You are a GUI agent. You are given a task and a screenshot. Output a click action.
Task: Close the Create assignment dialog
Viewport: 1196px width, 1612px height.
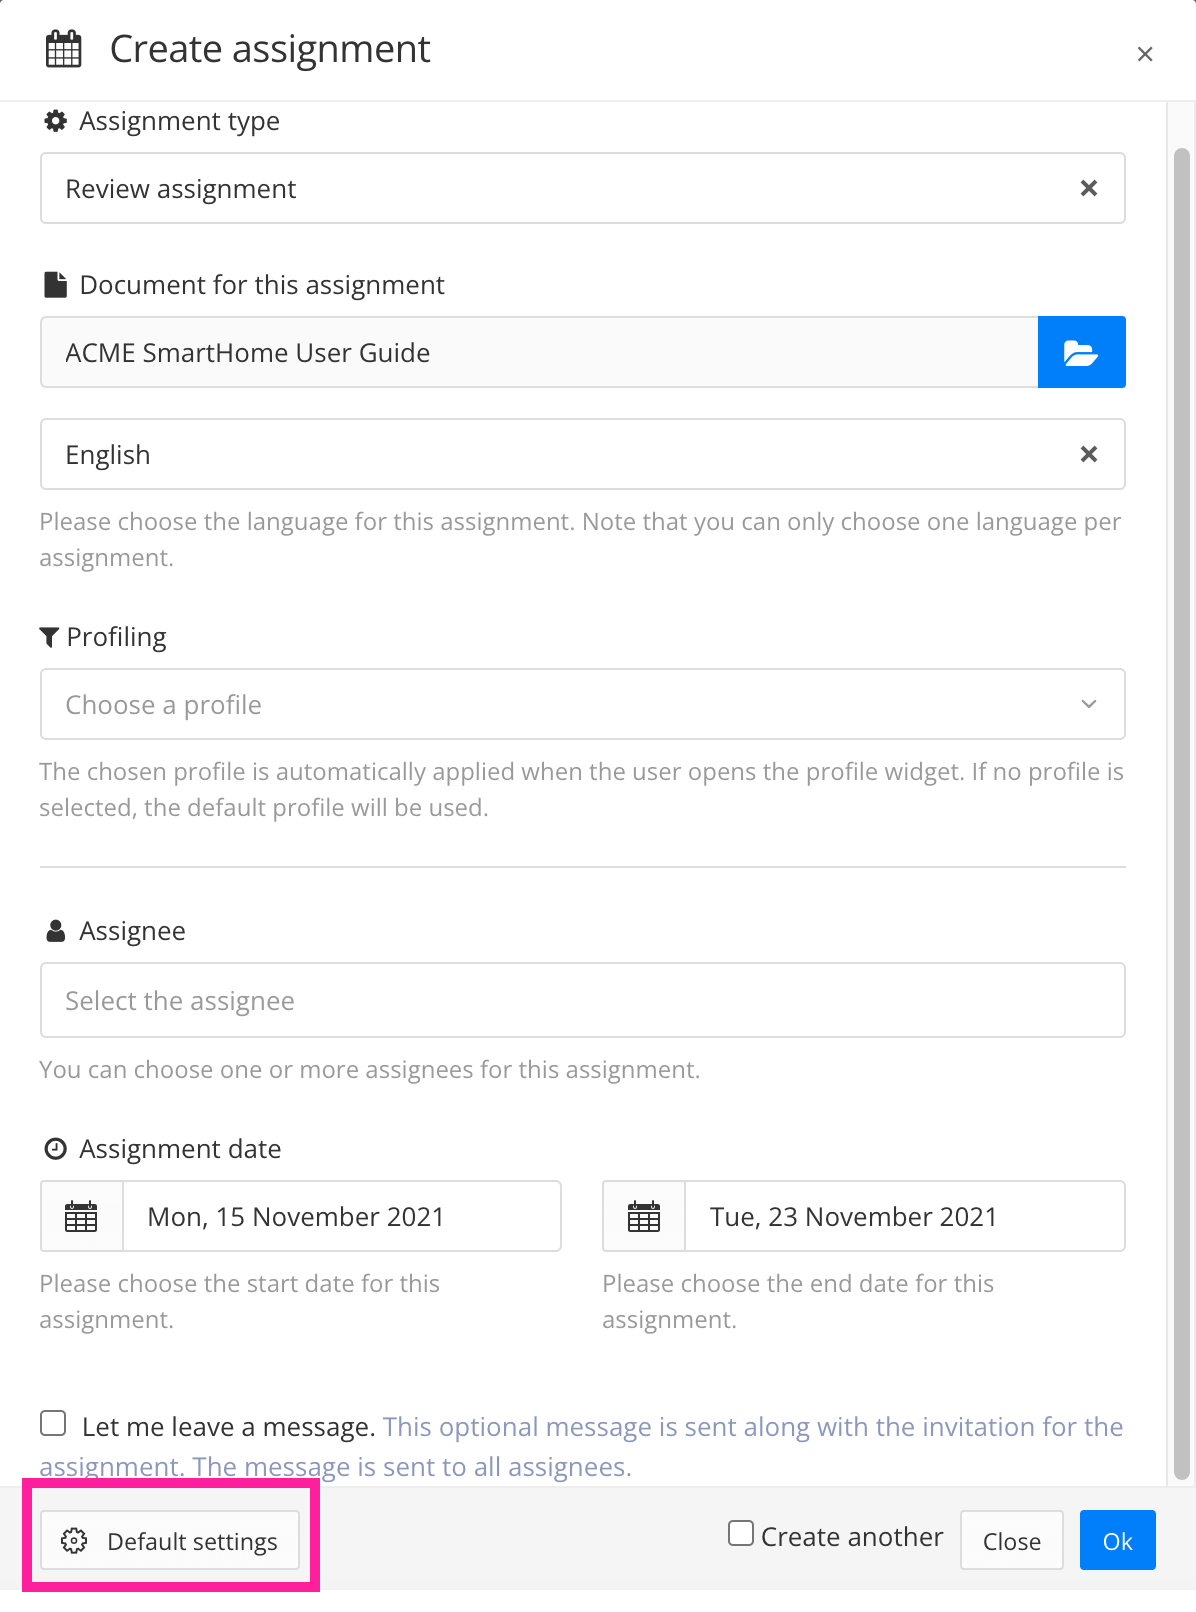point(1145,54)
